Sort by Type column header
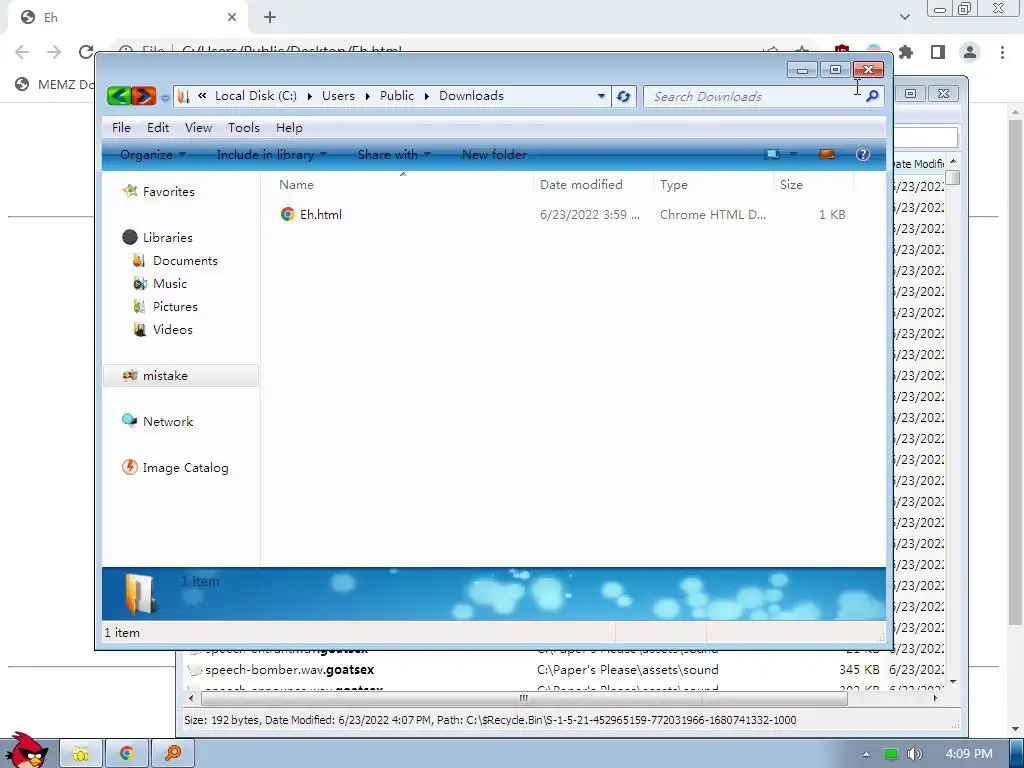Screen dimensions: 1024x768 click(713, 185)
